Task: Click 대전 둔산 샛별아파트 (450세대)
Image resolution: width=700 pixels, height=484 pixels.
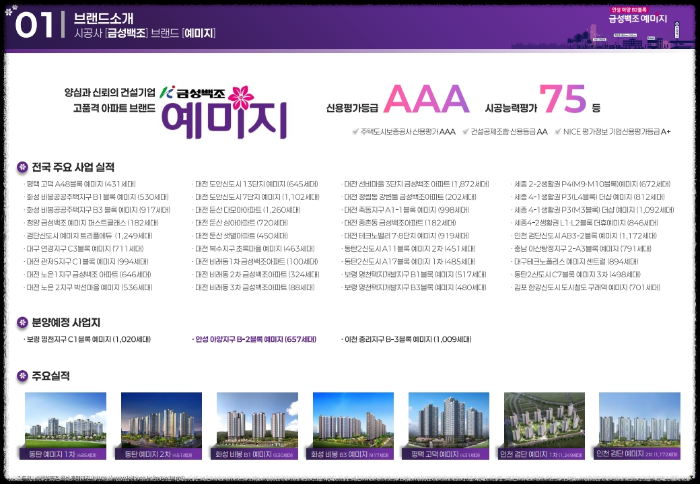Action: [241, 236]
